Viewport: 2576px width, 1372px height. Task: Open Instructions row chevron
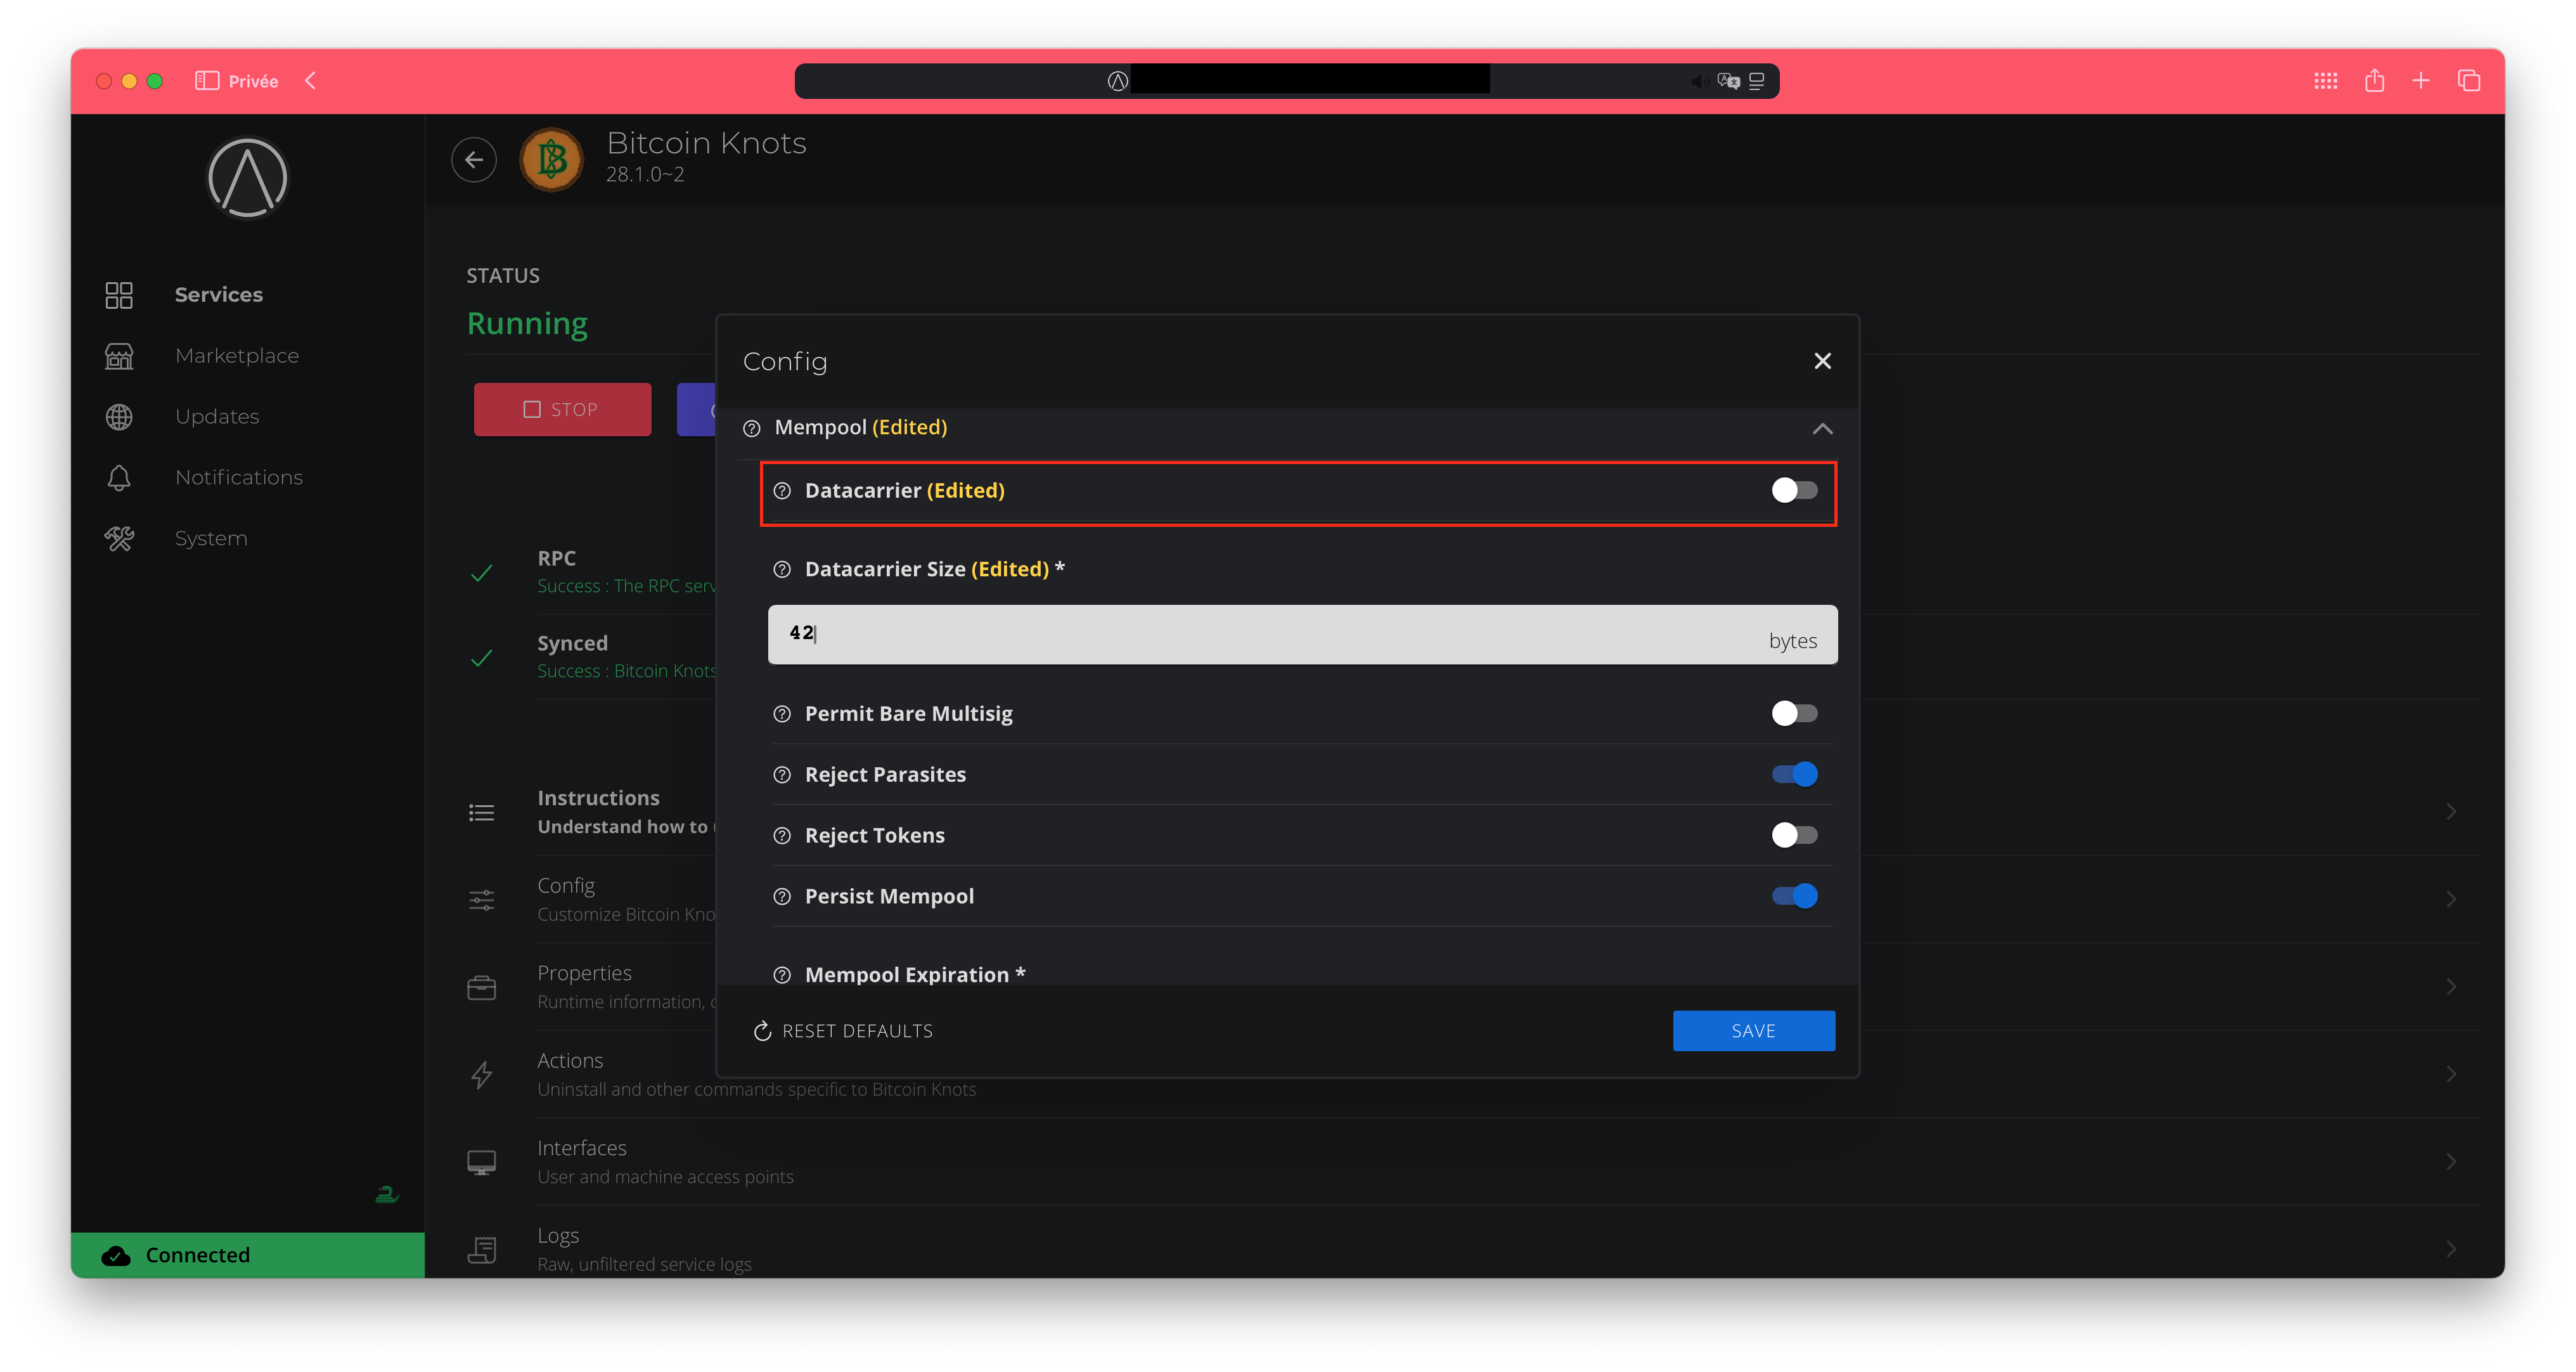click(2451, 812)
